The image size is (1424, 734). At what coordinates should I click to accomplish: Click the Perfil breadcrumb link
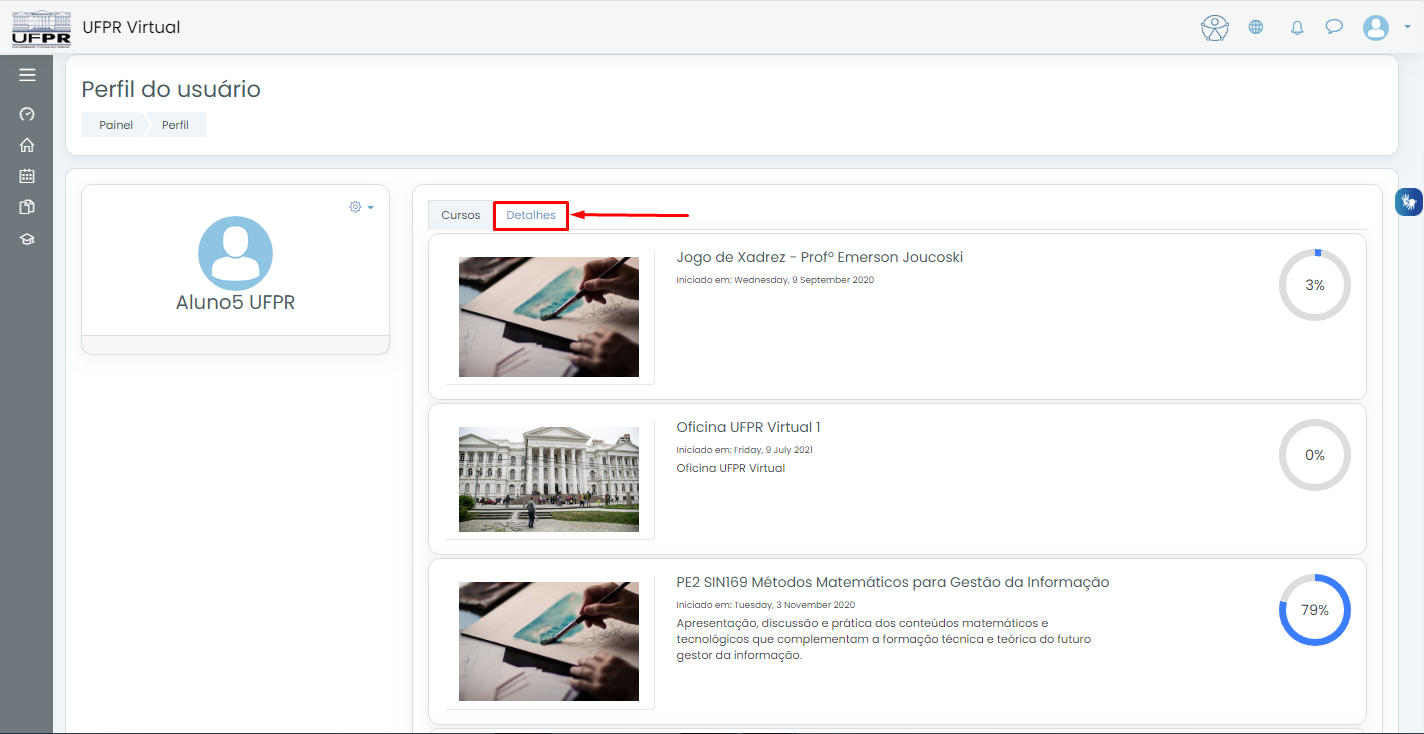175,125
